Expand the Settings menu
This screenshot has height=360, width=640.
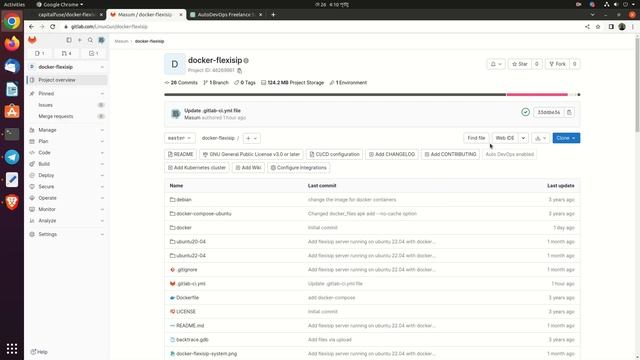[x=67, y=234]
